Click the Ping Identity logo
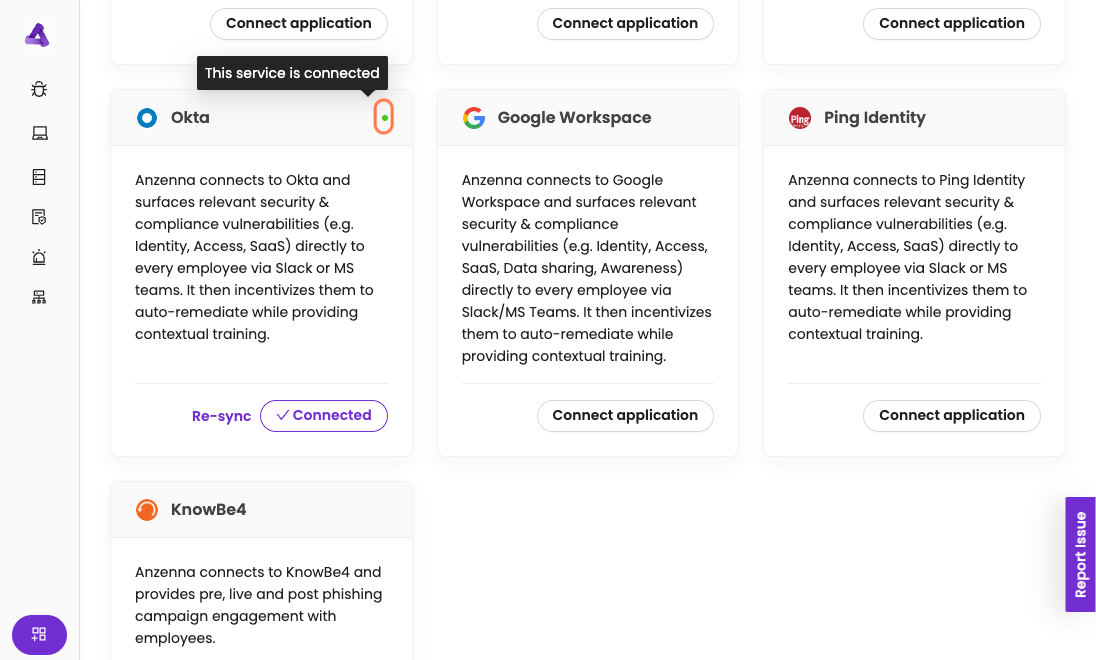This screenshot has height=660, width=1096. click(800, 118)
